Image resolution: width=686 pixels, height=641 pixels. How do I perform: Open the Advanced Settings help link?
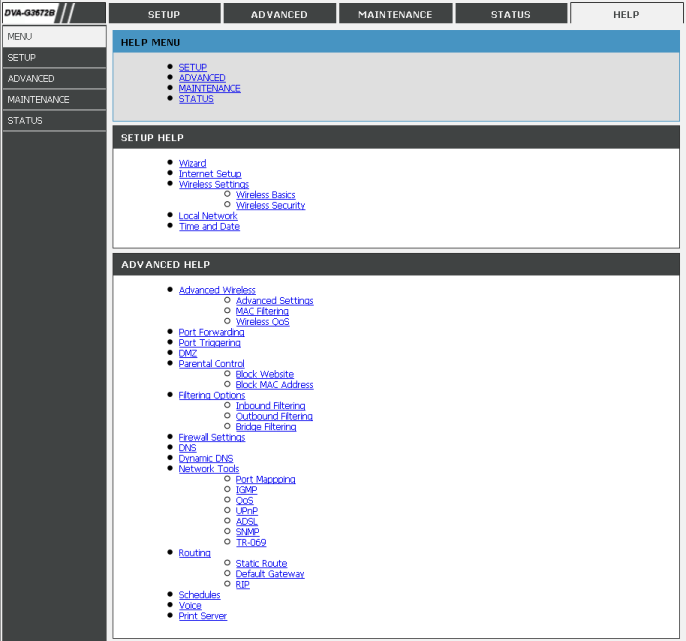click(x=274, y=301)
